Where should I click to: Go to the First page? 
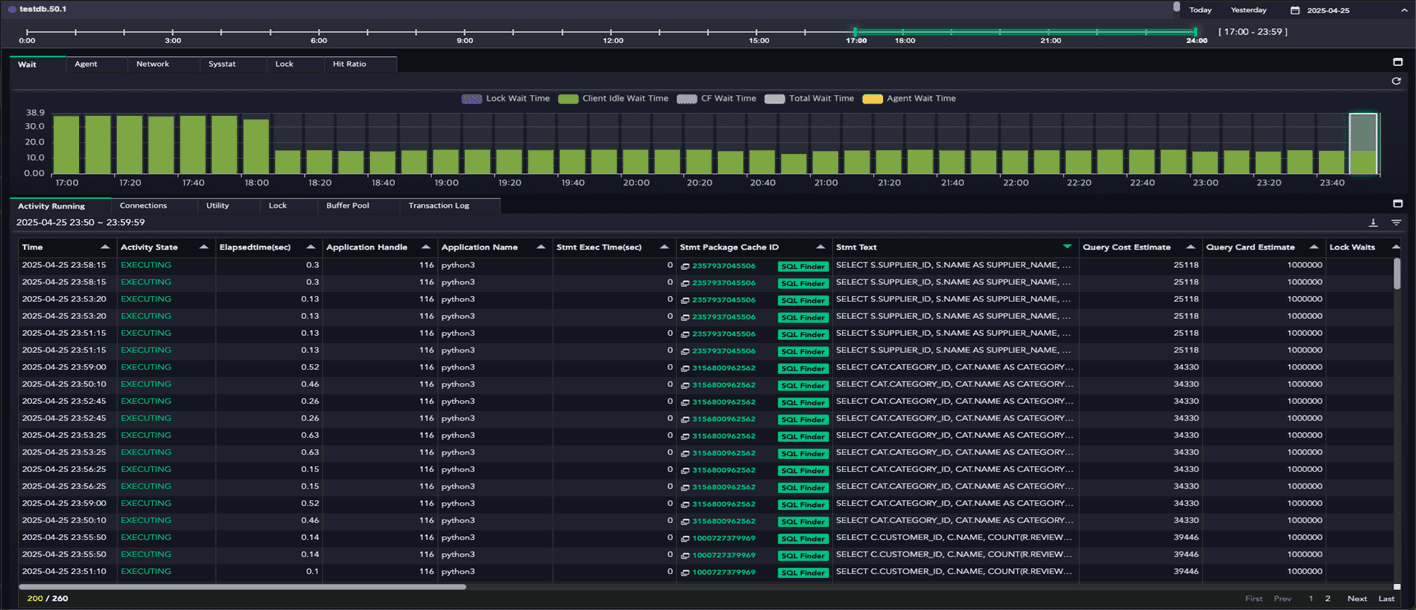1253,598
